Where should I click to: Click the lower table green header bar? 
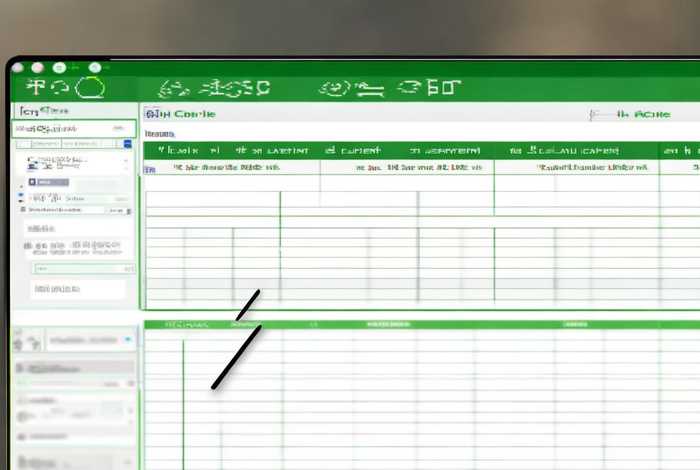420,325
